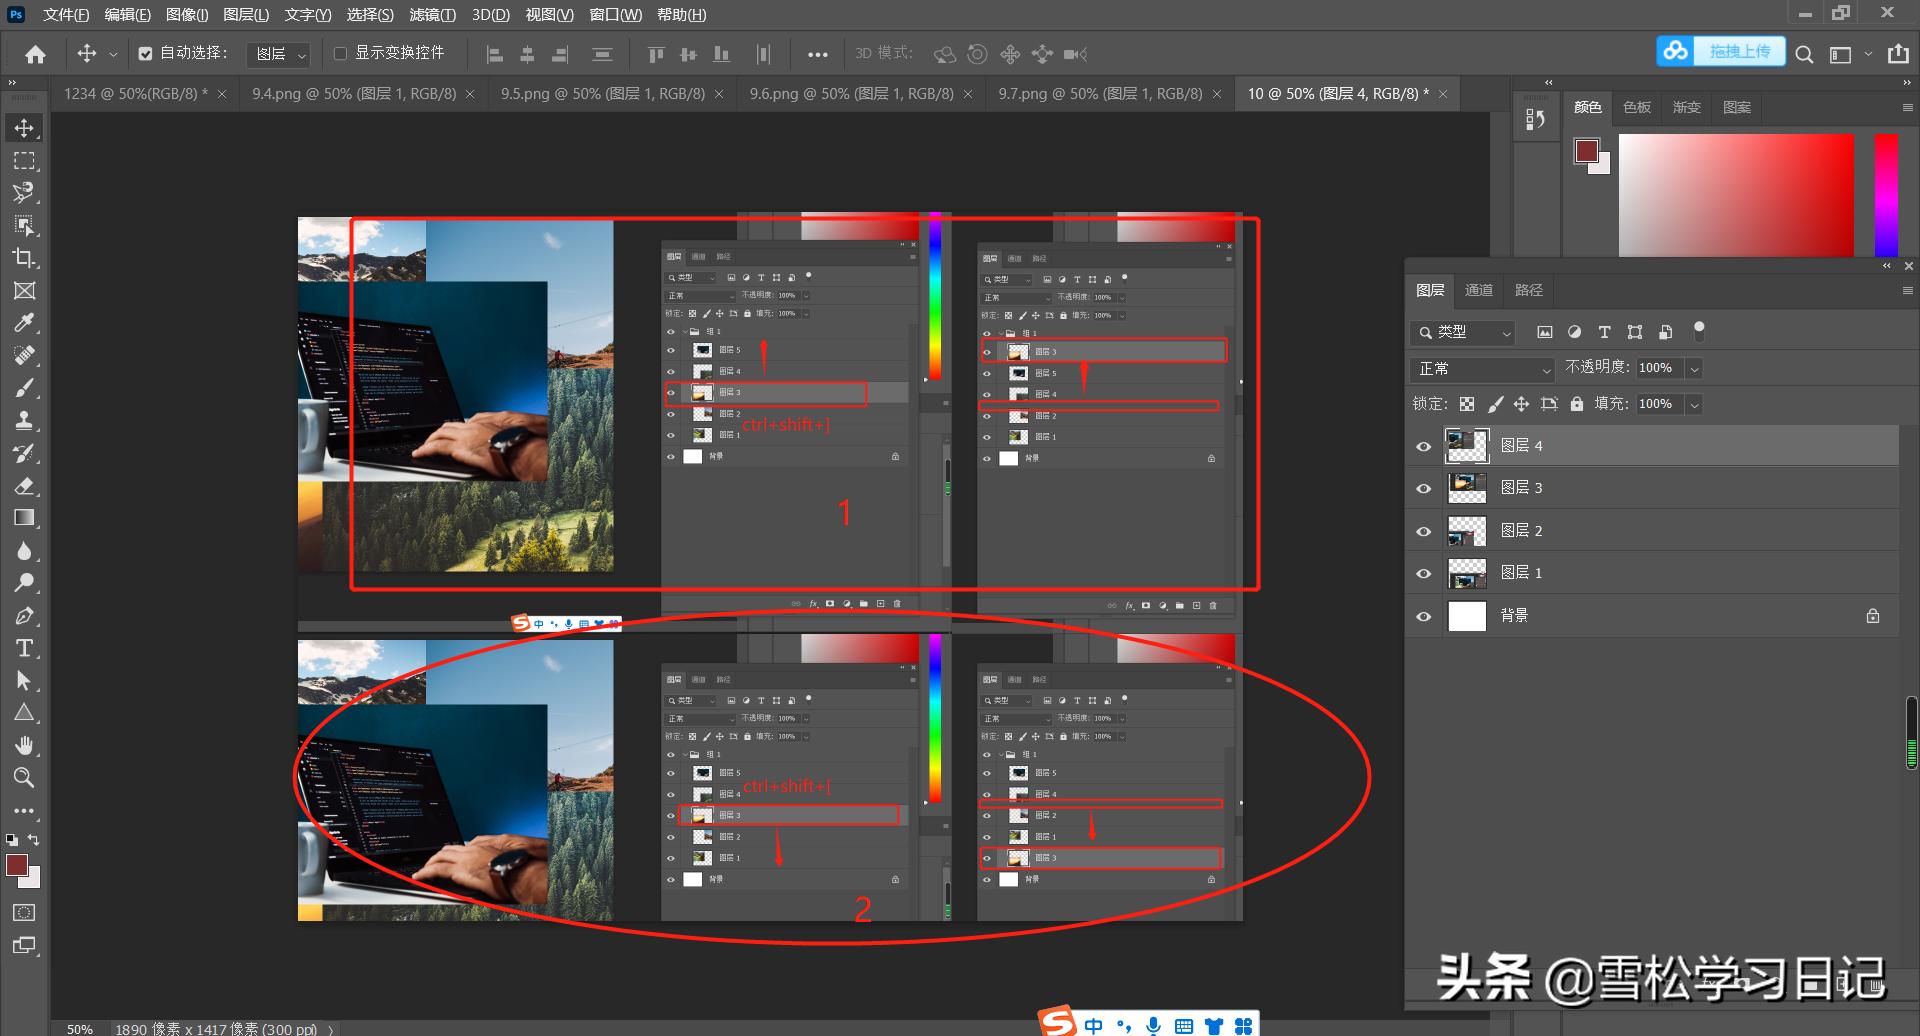Hide 图层 3 using its eye icon

pyautogui.click(x=1424, y=489)
